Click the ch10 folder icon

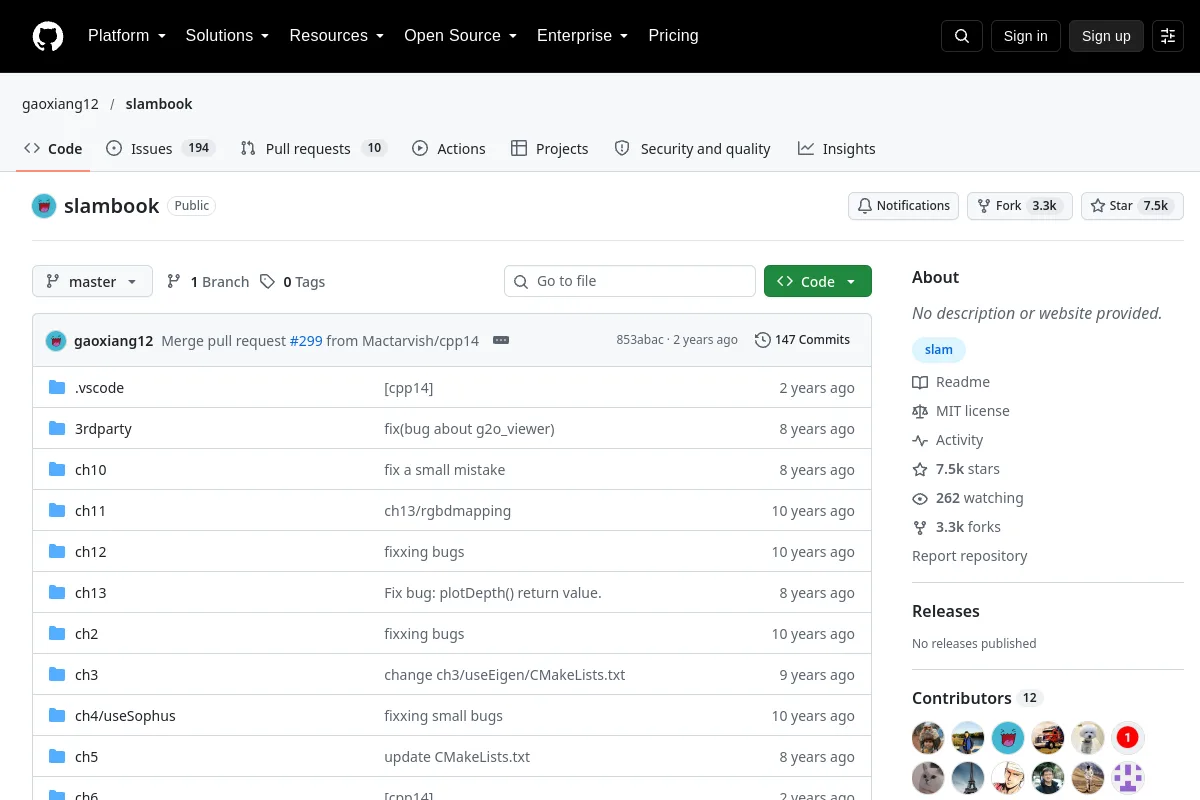point(57,470)
